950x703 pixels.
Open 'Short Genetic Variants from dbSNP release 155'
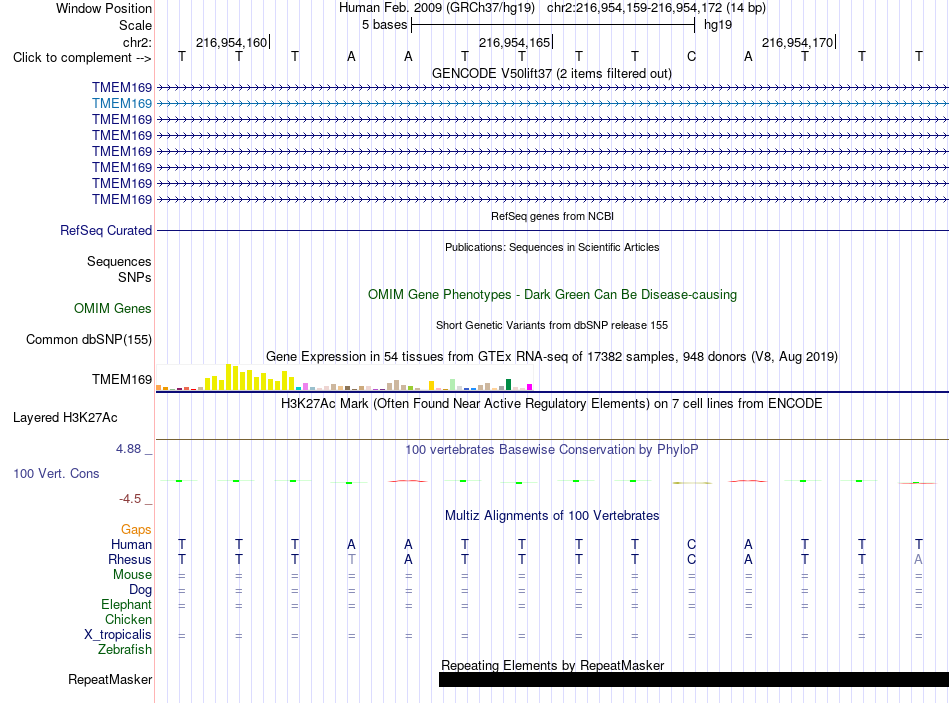(552, 325)
